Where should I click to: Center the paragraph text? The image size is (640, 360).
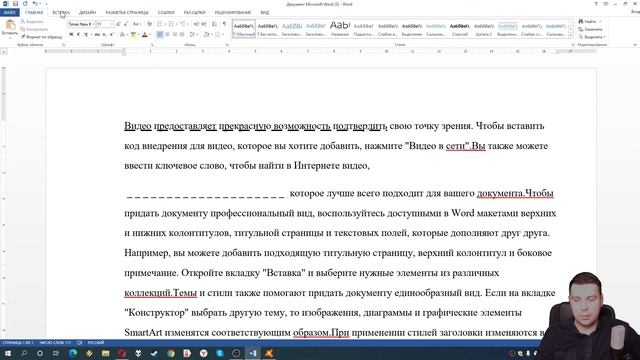coord(167,35)
